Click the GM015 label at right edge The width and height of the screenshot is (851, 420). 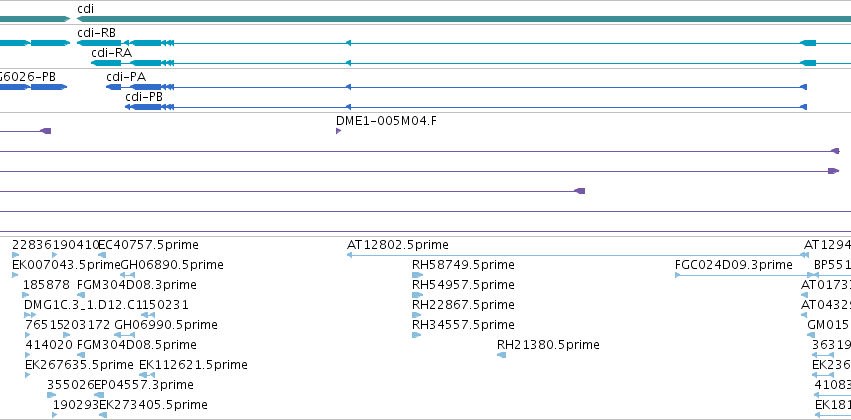tap(829, 325)
